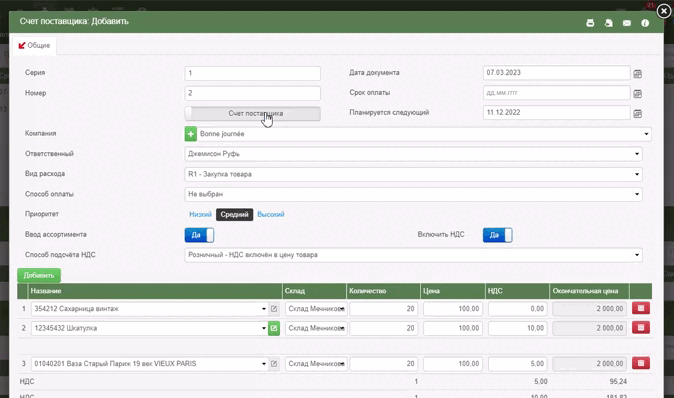Image resolution: width=674 pixels, height=398 pixels.
Task: Click green edit icon for Шкатулка row
Action: 274,328
